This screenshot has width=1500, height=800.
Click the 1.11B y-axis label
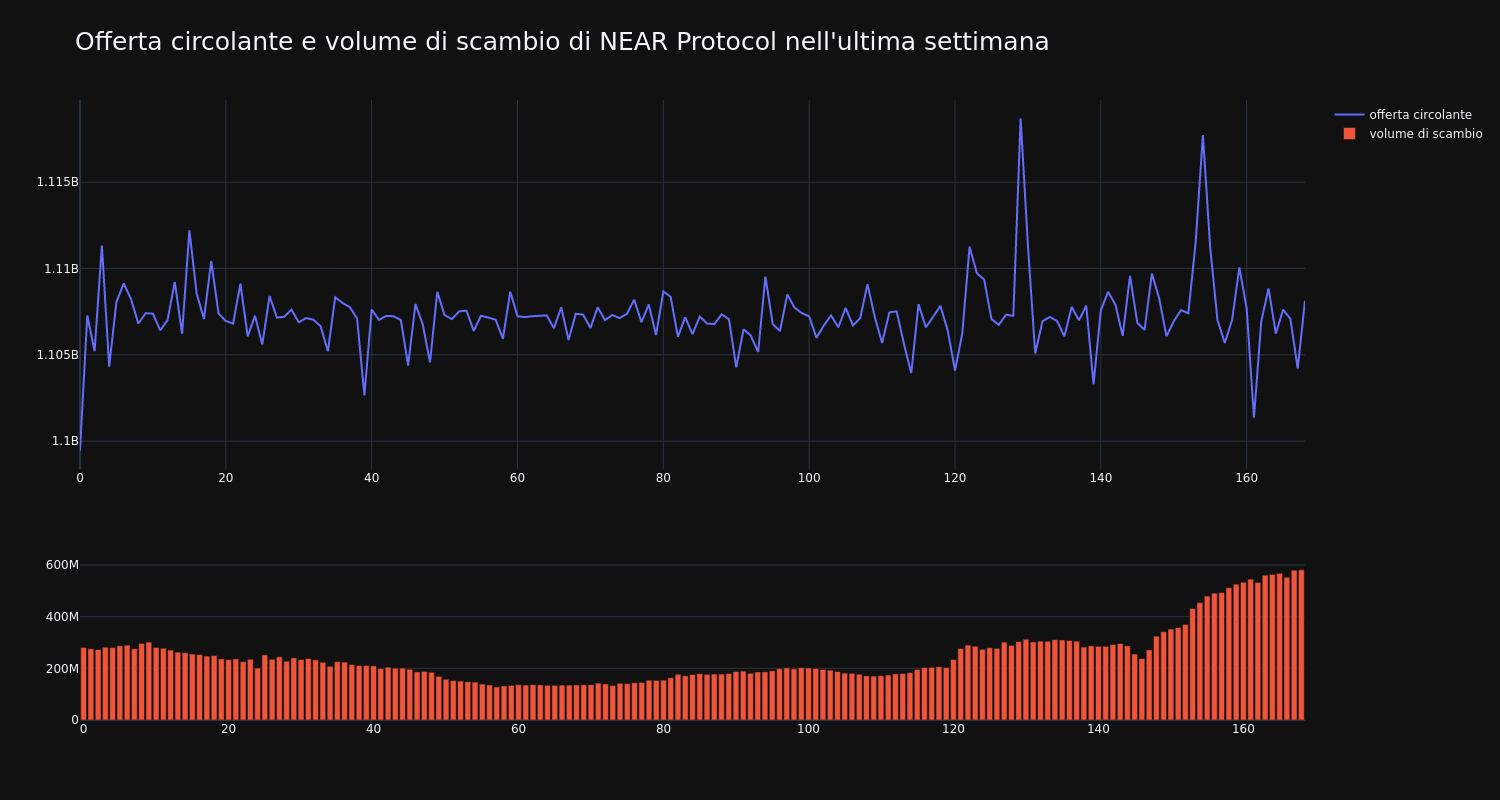61,268
